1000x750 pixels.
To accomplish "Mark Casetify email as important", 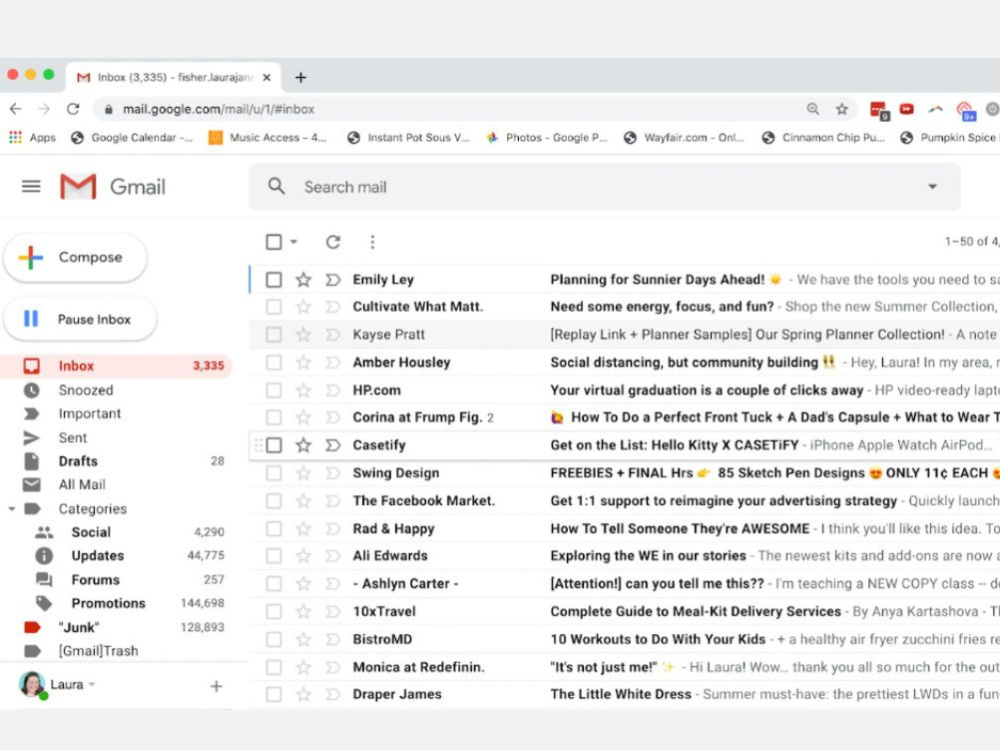I will coord(332,445).
